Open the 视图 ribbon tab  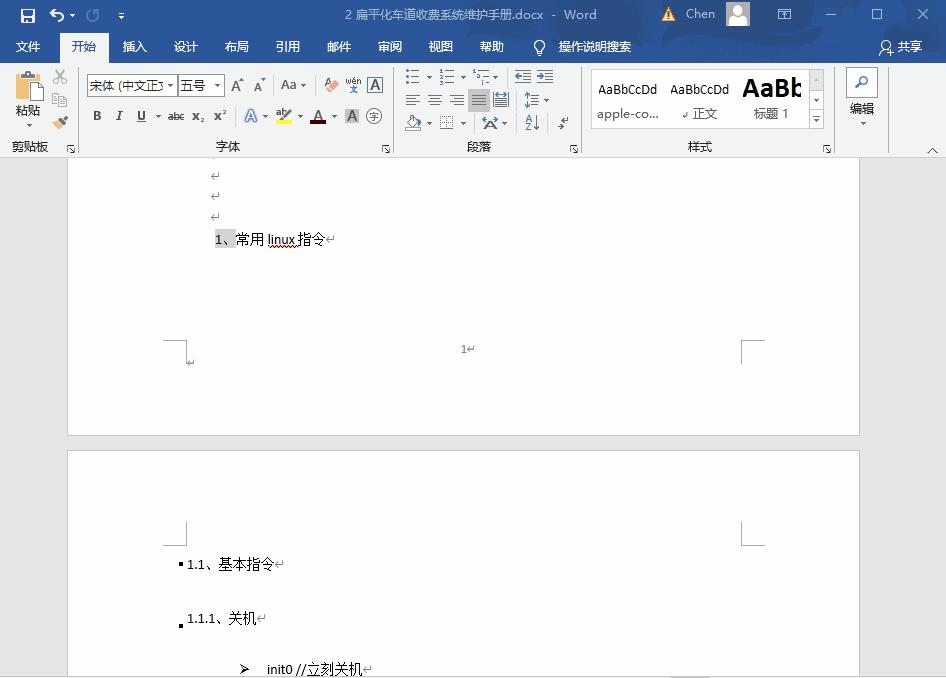coord(440,46)
